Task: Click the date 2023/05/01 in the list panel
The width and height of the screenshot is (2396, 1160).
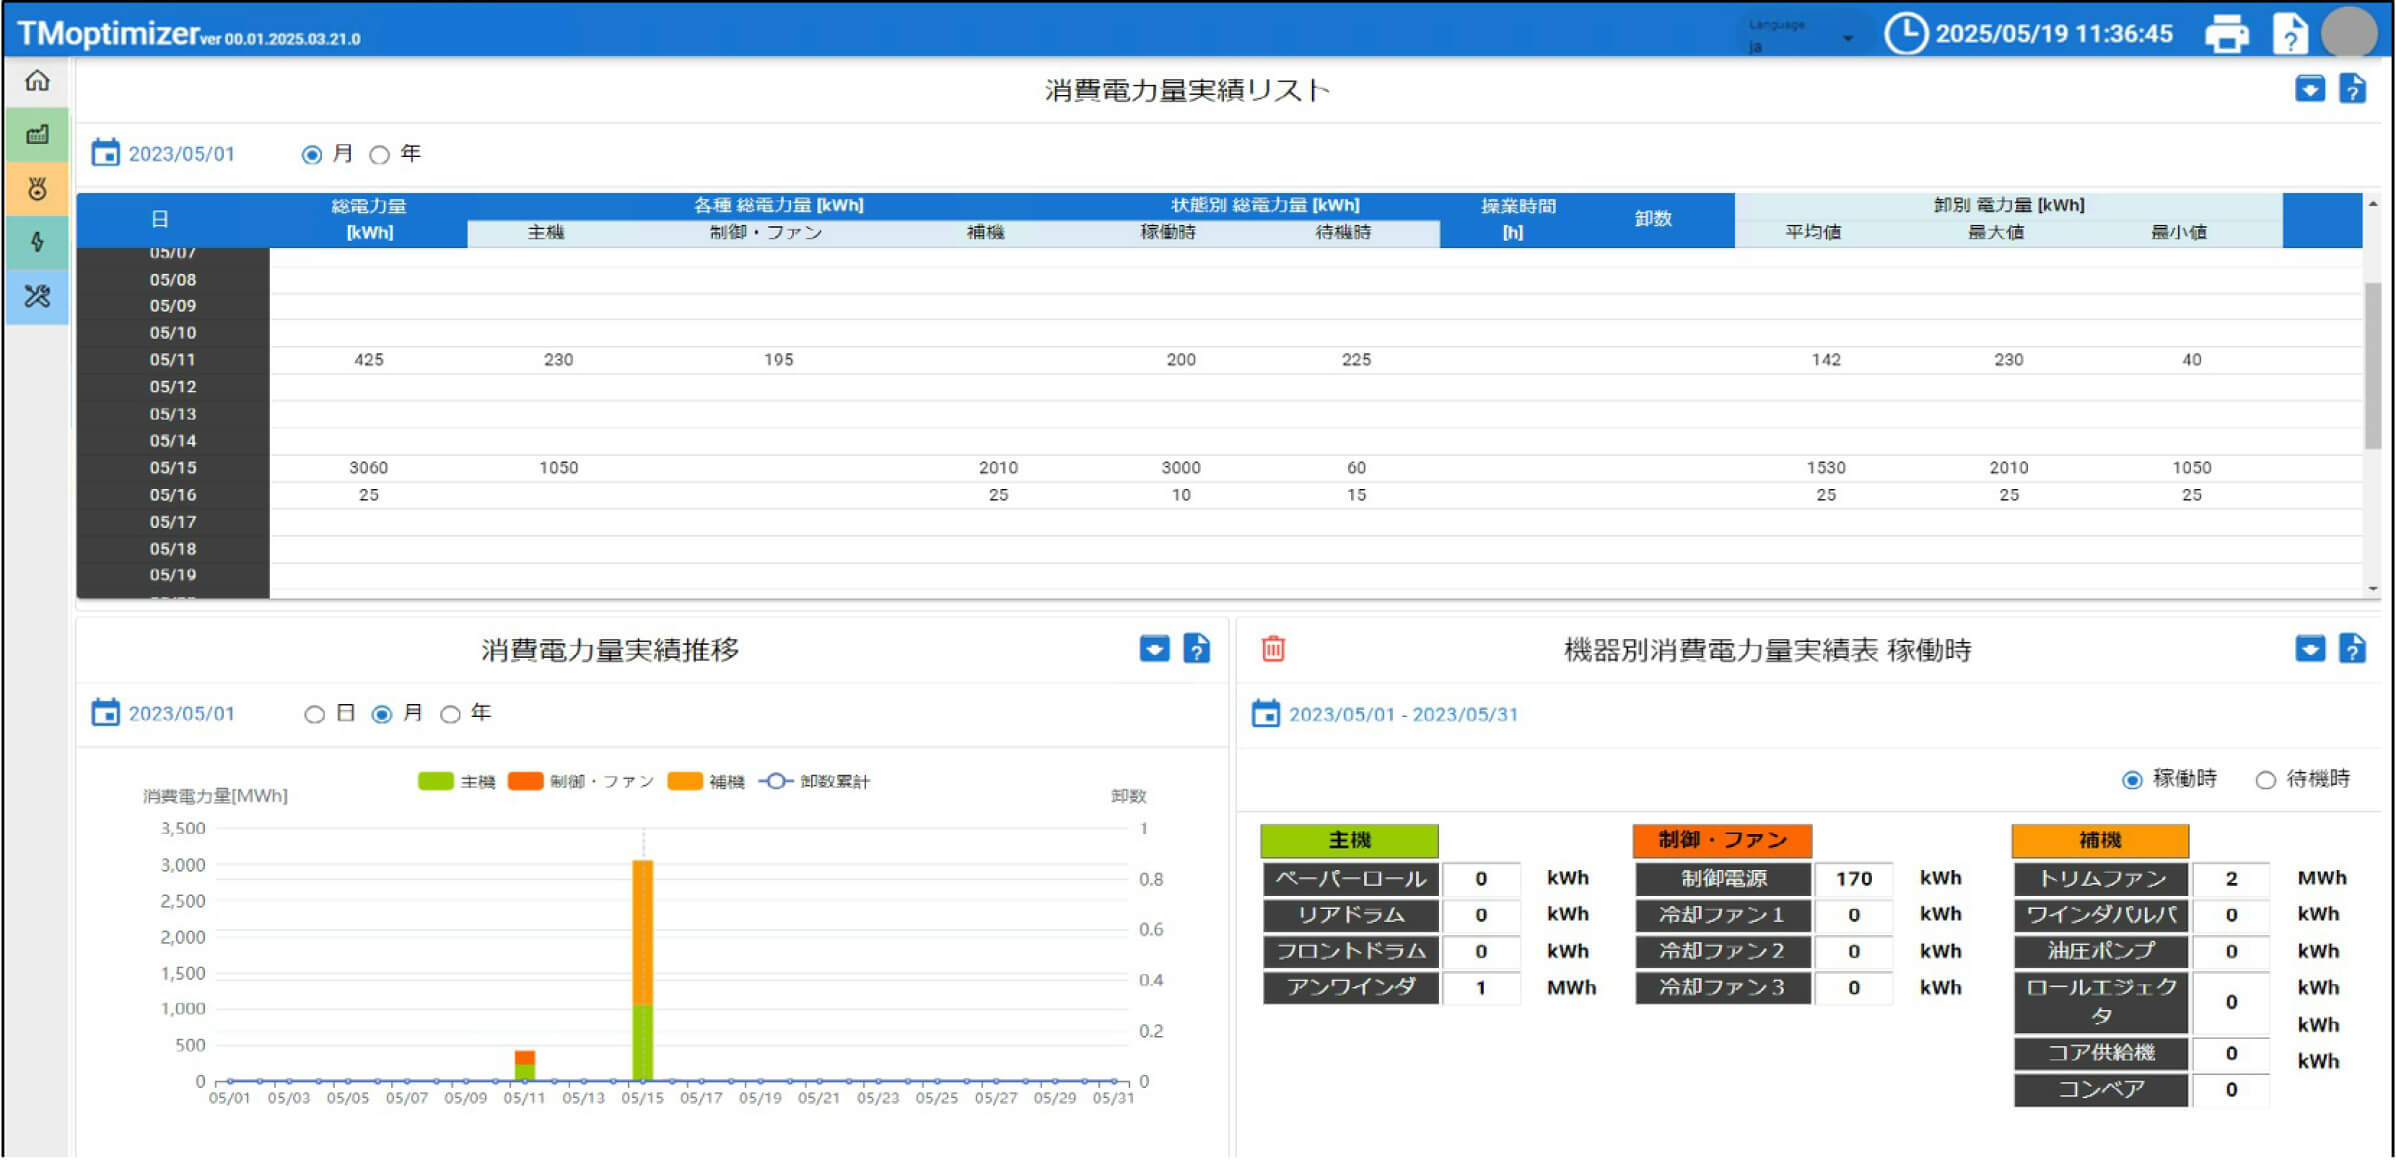Action: pyautogui.click(x=180, y=154)
